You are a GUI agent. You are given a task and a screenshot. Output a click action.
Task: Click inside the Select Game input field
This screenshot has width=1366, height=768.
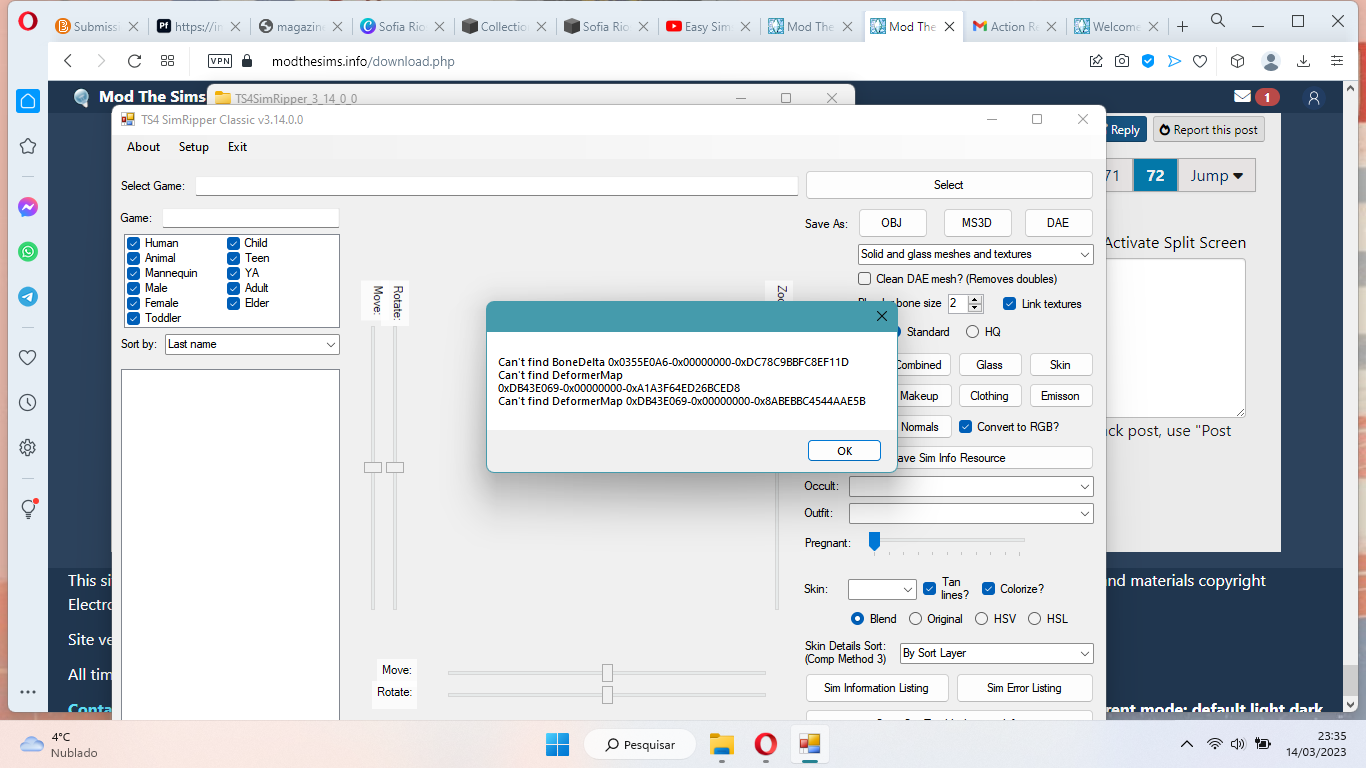(494, 185)
